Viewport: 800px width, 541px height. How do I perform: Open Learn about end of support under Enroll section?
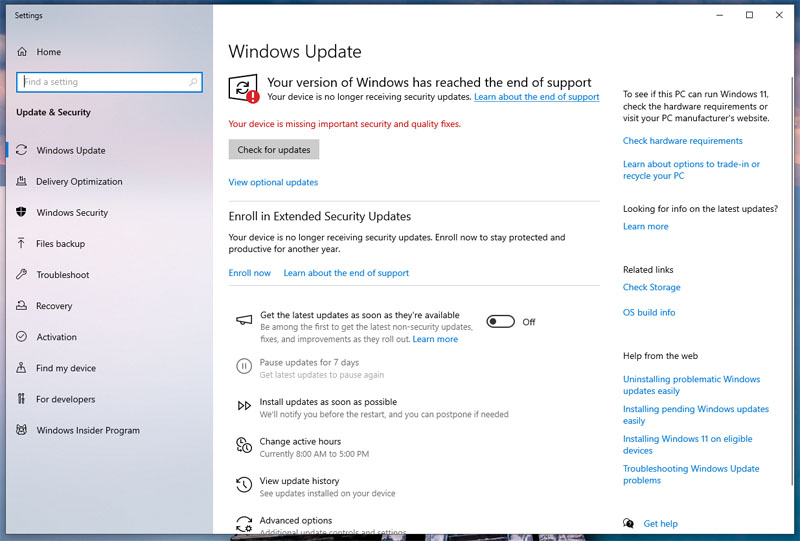pos(346,273)
